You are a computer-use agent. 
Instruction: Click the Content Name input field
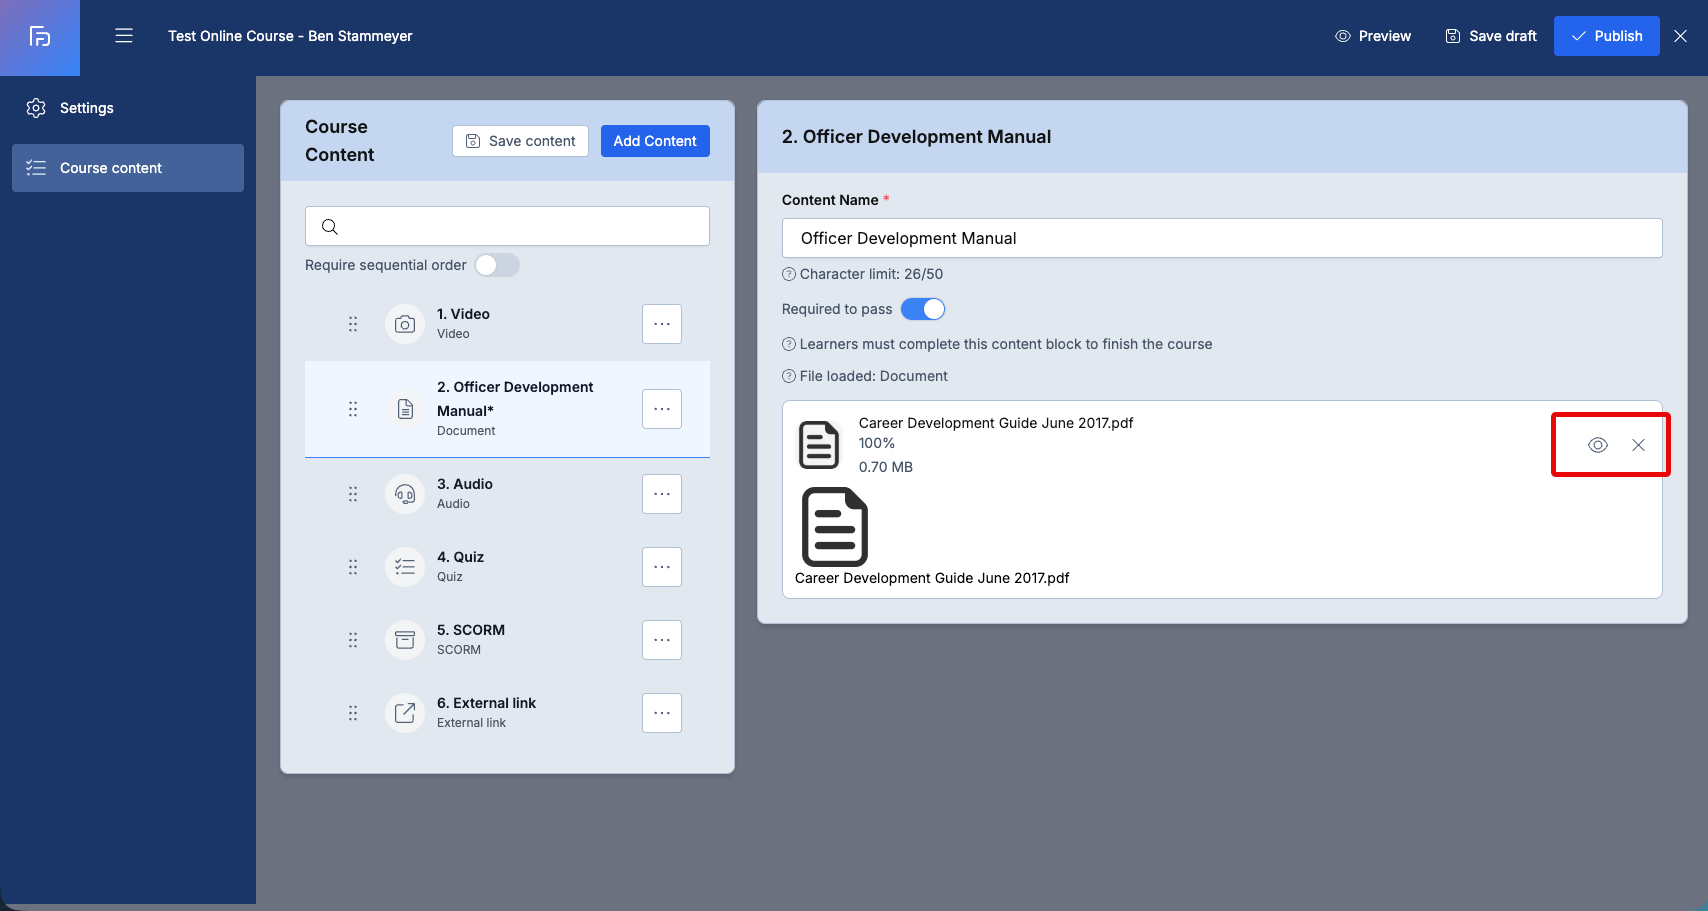tap(1222, 238)
